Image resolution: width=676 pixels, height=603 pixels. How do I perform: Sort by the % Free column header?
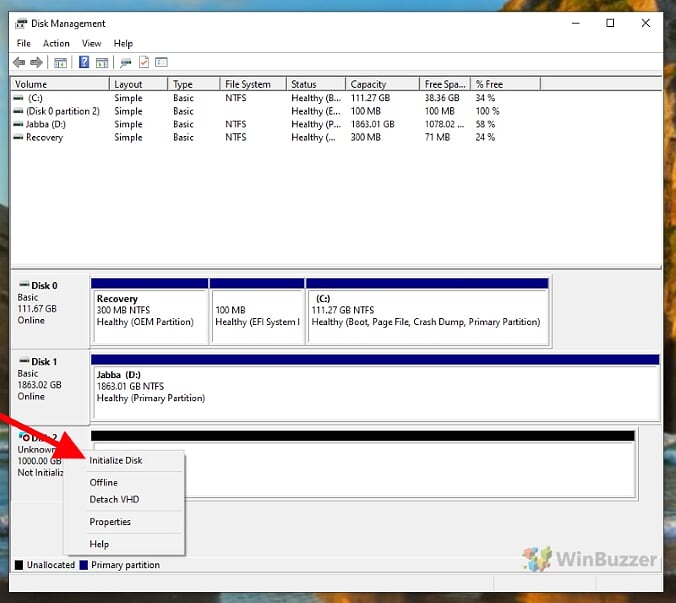505,84
